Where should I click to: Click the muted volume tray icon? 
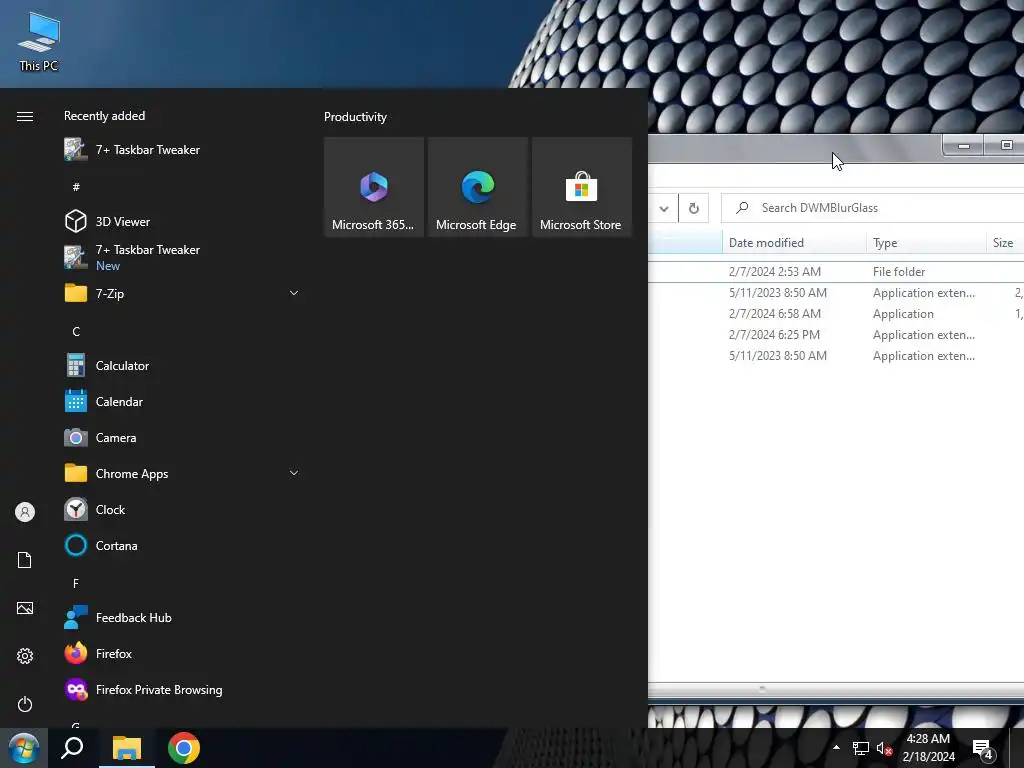click(884, 748)
